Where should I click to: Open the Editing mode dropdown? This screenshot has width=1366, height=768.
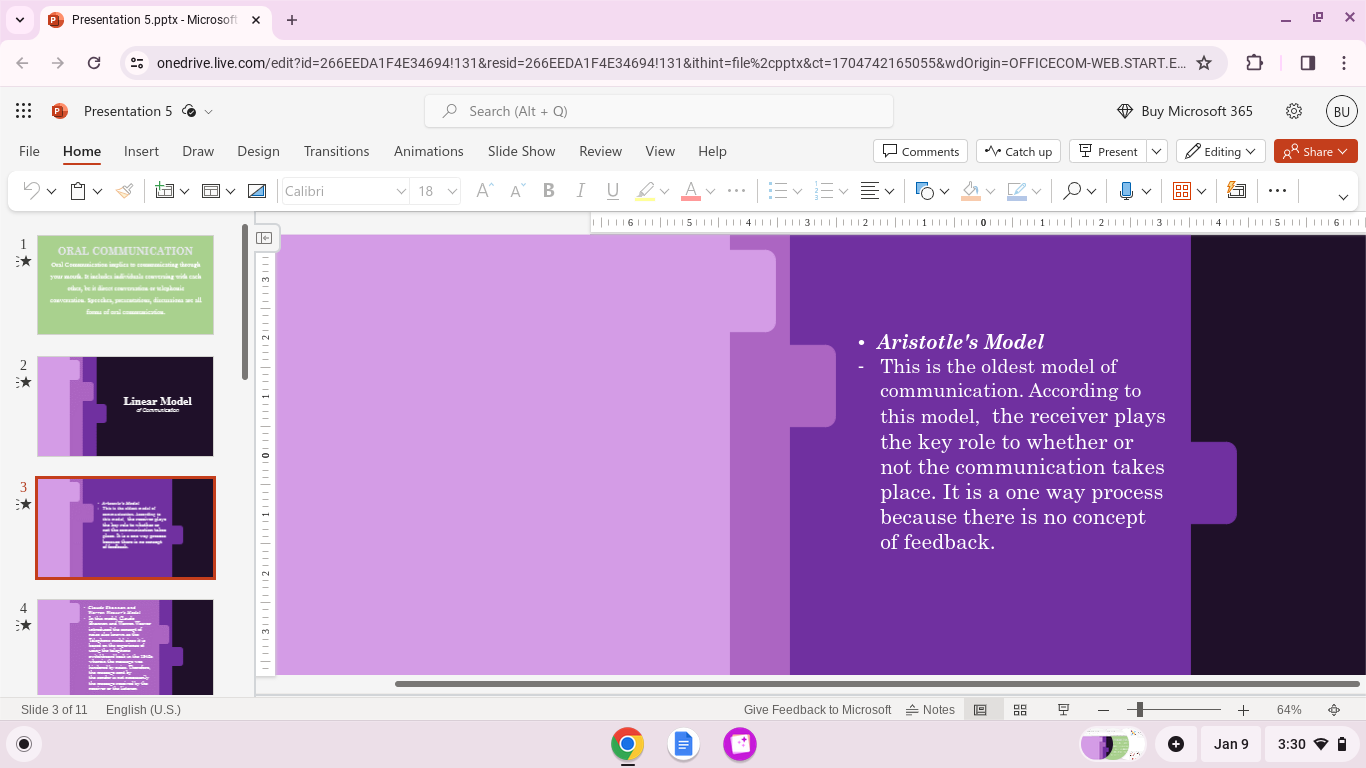[1221, 152]
